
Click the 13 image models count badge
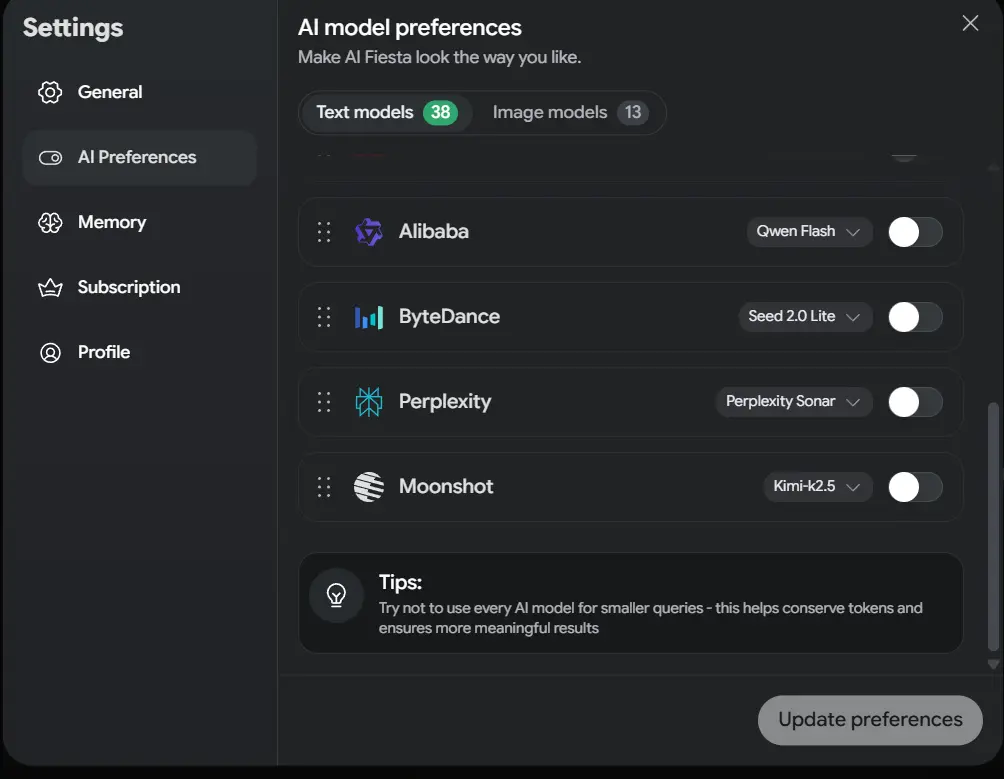(633, 113)
